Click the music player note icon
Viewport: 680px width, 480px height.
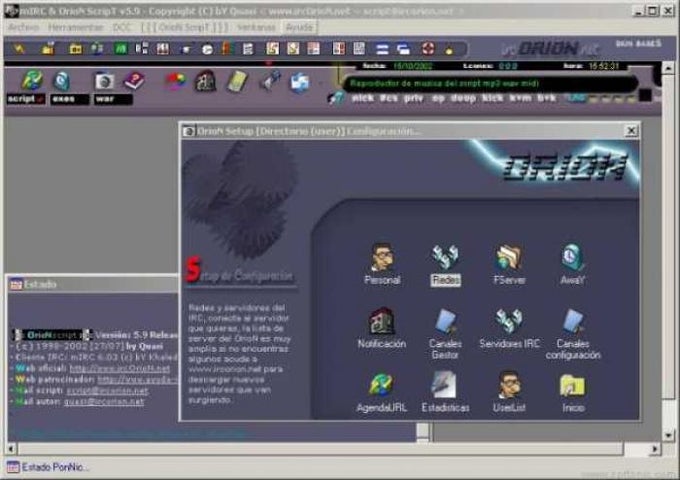point(337,98)
